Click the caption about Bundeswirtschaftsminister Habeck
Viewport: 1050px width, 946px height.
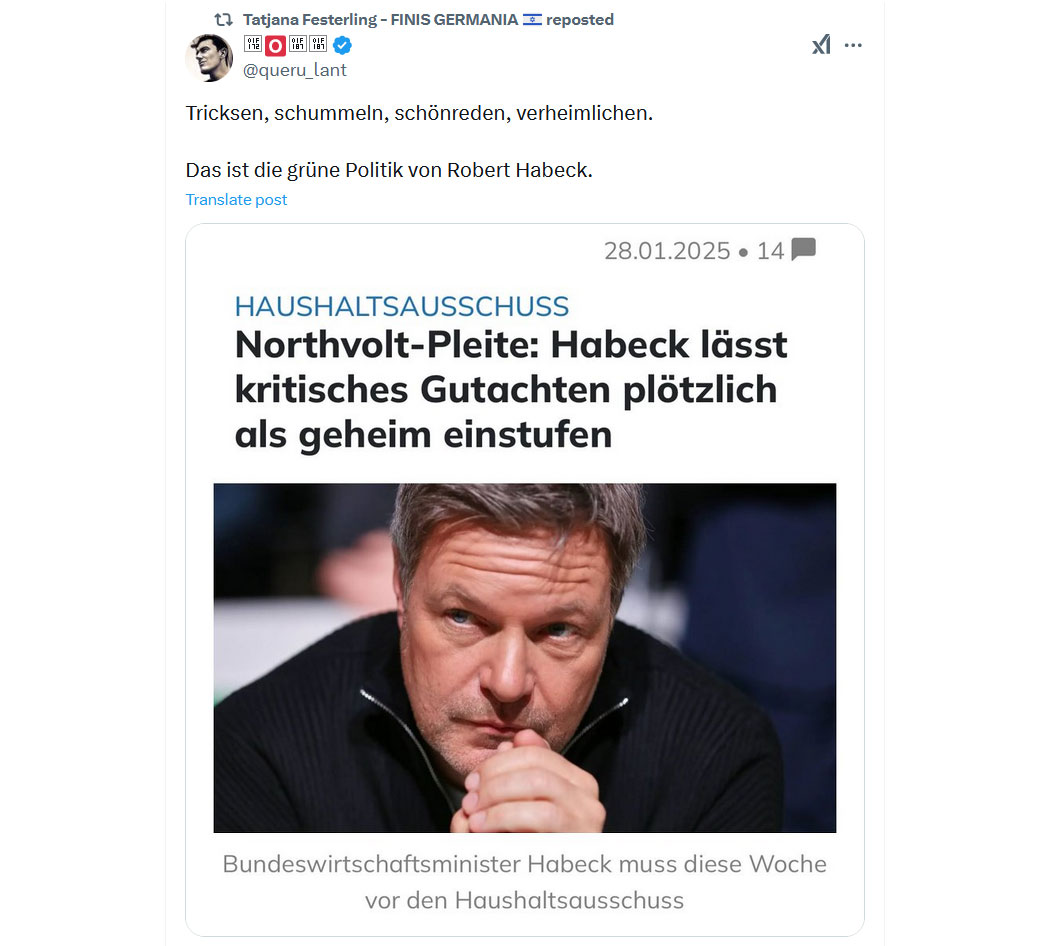point(524,882)
